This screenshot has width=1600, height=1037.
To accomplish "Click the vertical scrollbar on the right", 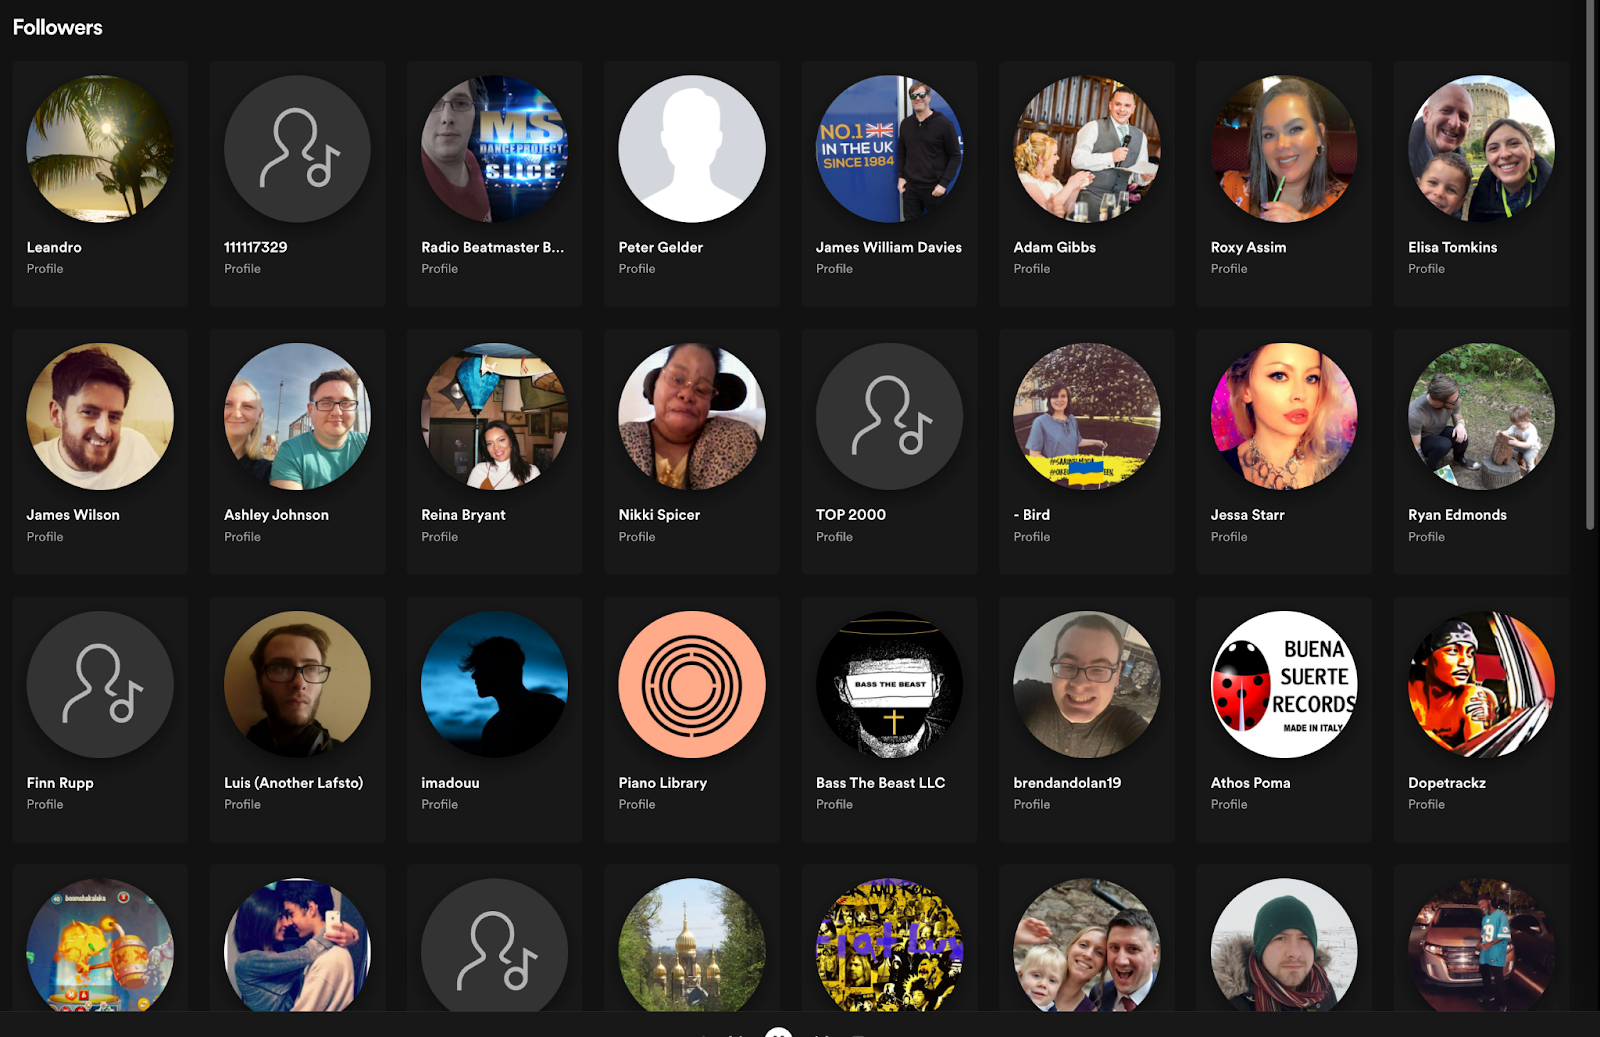I will coord(1590,265).
